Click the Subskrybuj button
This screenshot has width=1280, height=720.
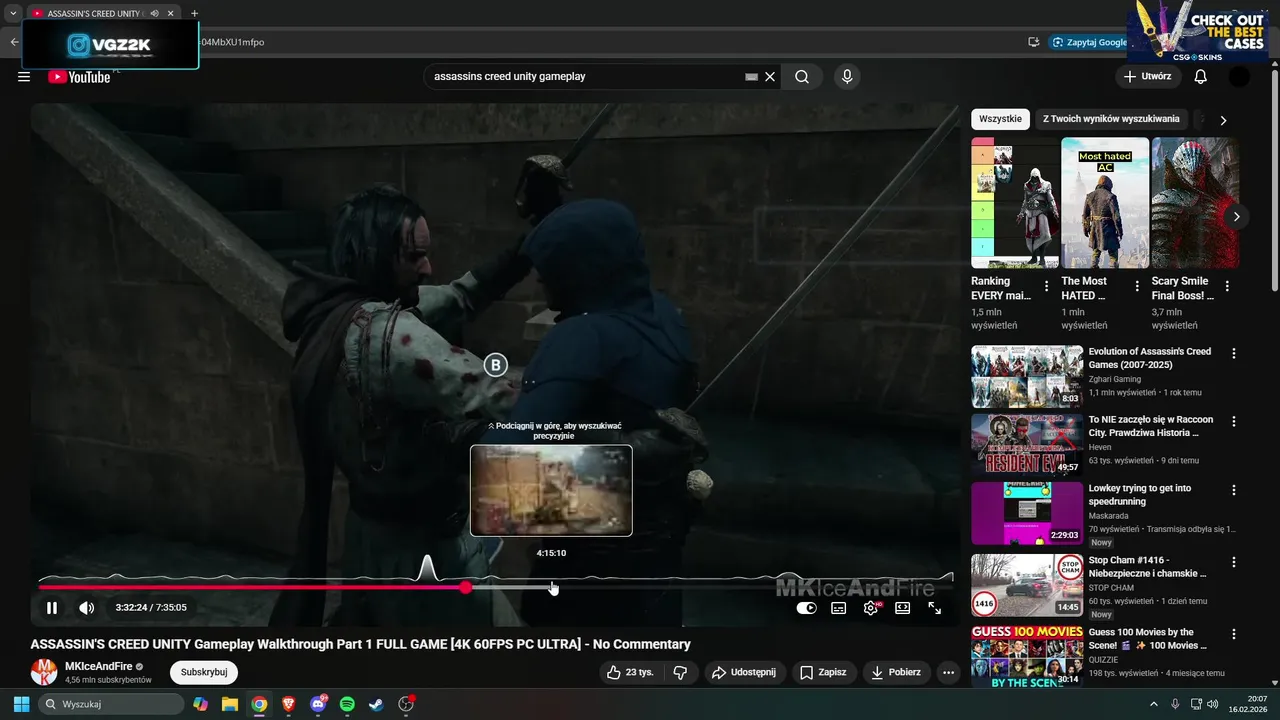coord(204,672)
